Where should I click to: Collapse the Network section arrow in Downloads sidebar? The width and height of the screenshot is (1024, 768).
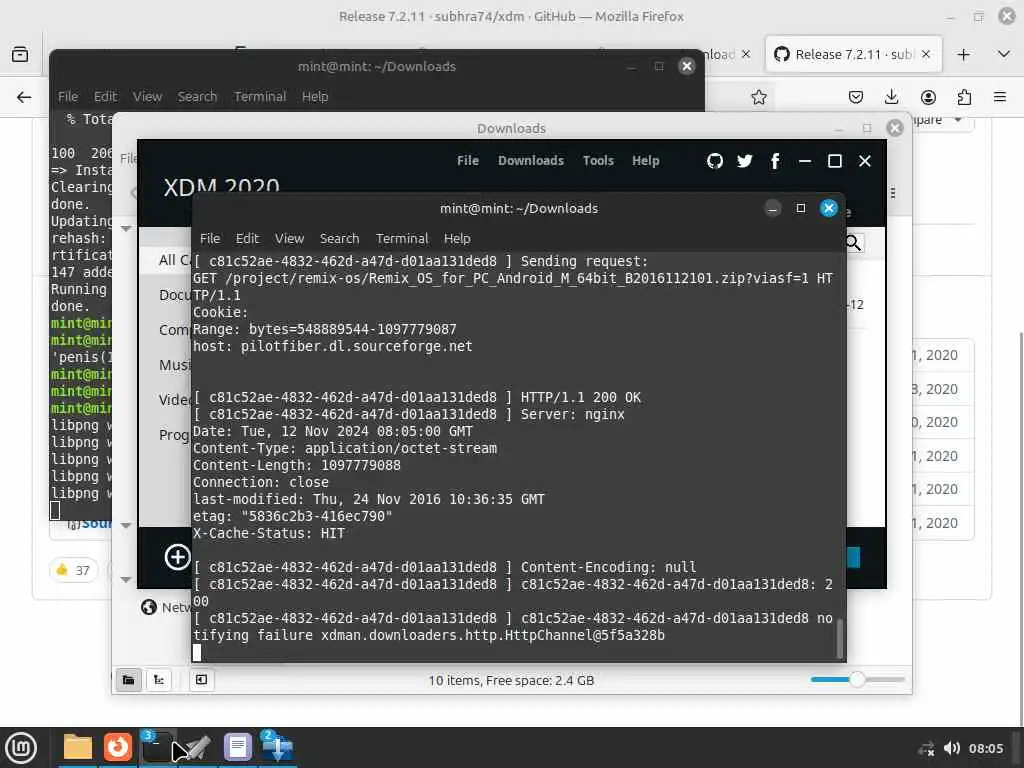(x=126, y=580)
